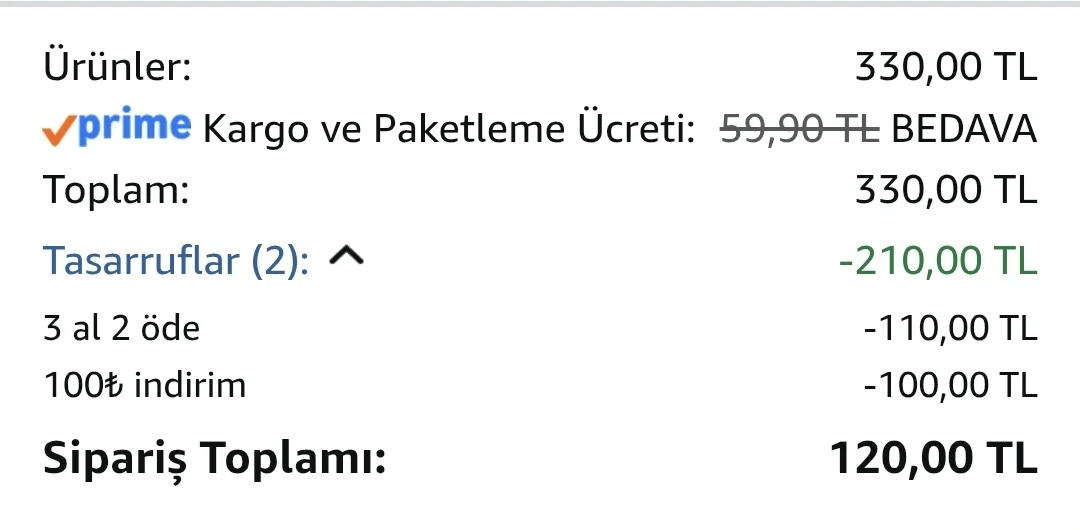This screenshot has height=530, width=1080.
Task: Select the Toplam label
Action: pyautogui.click(x=116, y=190)
